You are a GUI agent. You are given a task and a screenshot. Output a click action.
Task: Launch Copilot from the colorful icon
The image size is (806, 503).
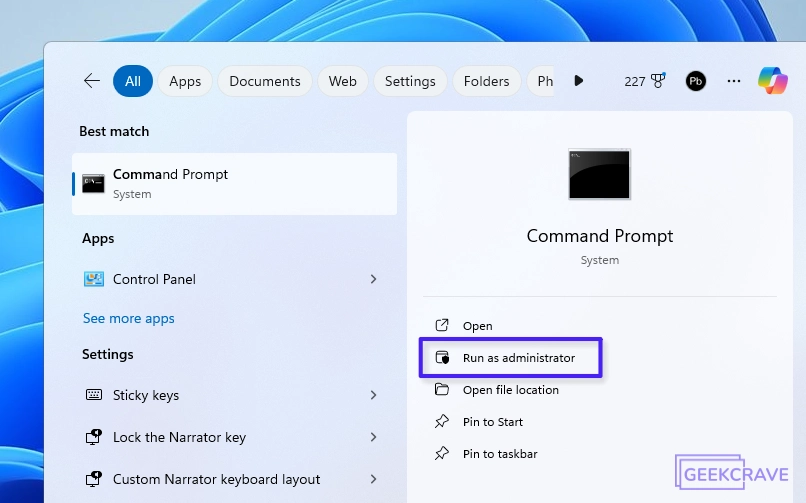coord(773,81)
